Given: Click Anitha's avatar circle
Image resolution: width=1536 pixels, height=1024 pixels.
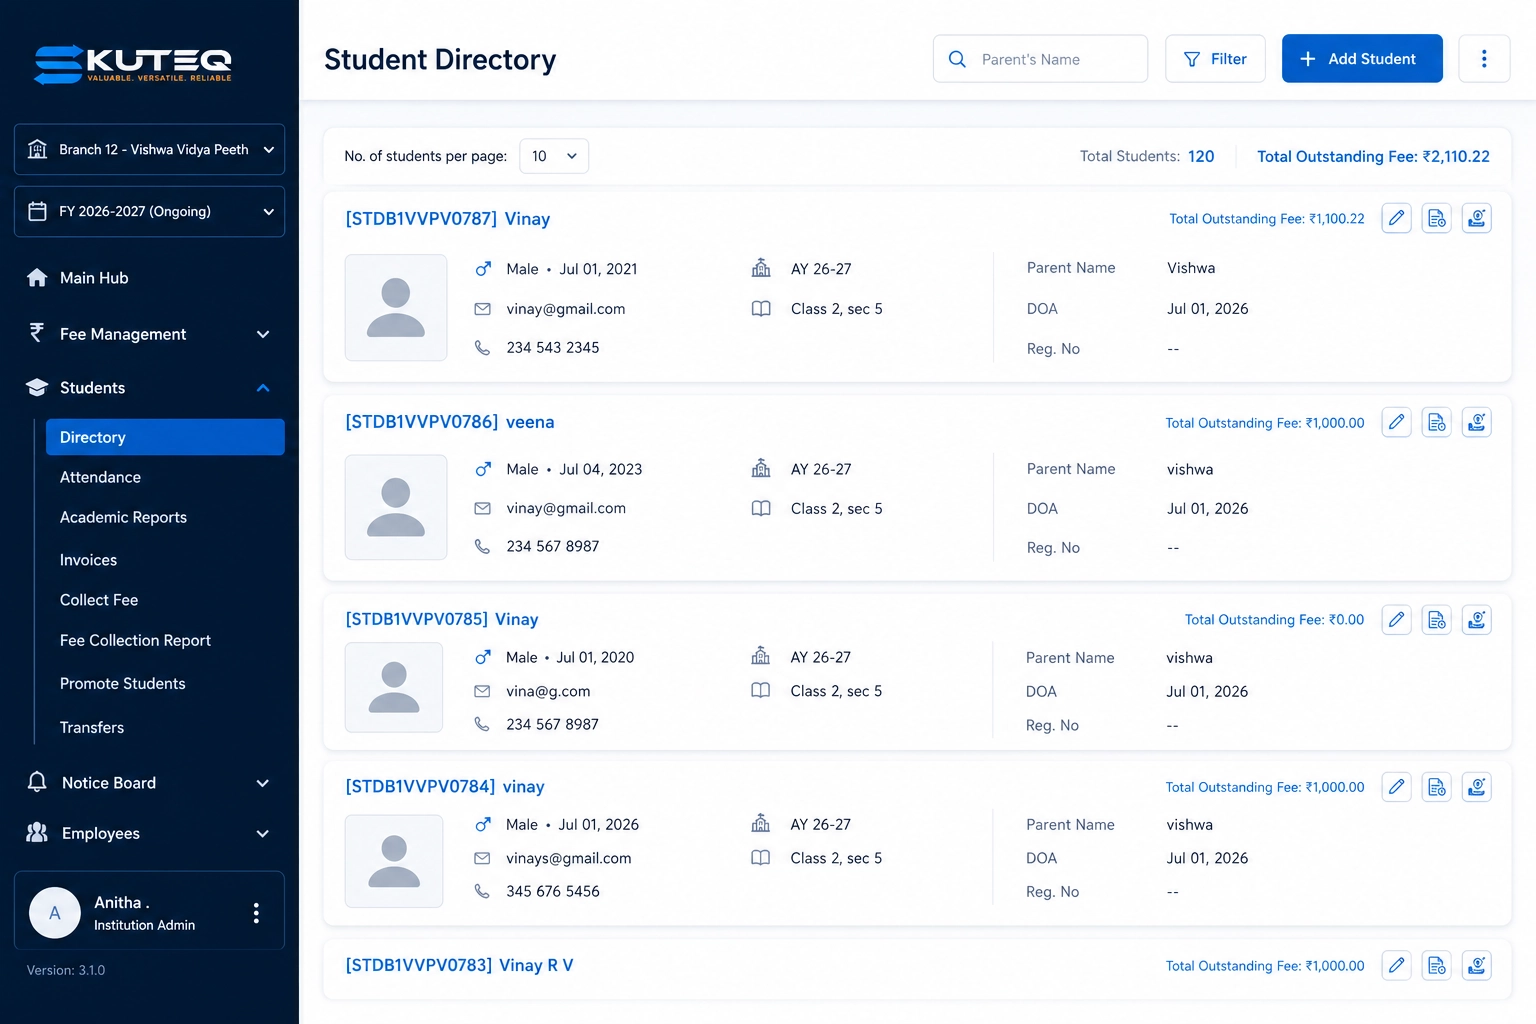Looking at the screenshot, I should point(55,912).
